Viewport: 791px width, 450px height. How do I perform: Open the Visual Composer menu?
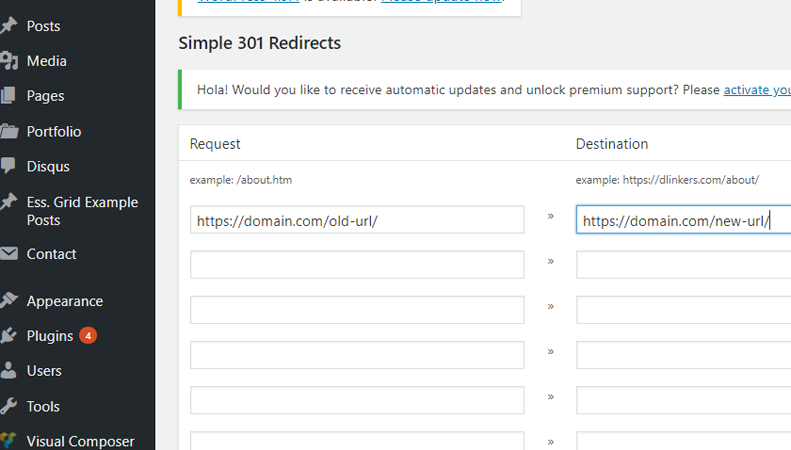click(80, 441)
